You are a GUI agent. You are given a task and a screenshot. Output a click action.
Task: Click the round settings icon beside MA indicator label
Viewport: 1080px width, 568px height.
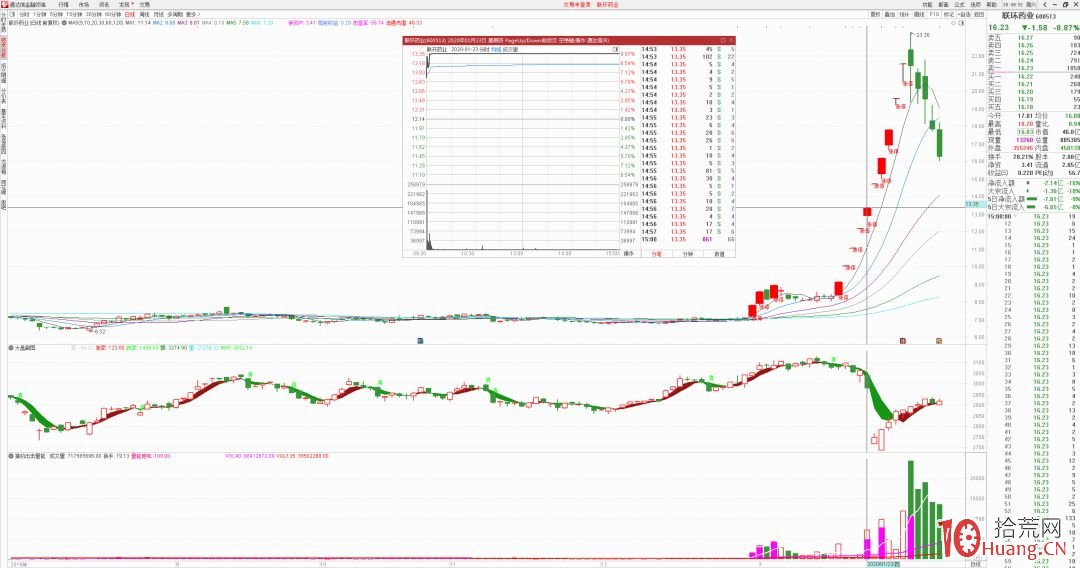point(64,23)
